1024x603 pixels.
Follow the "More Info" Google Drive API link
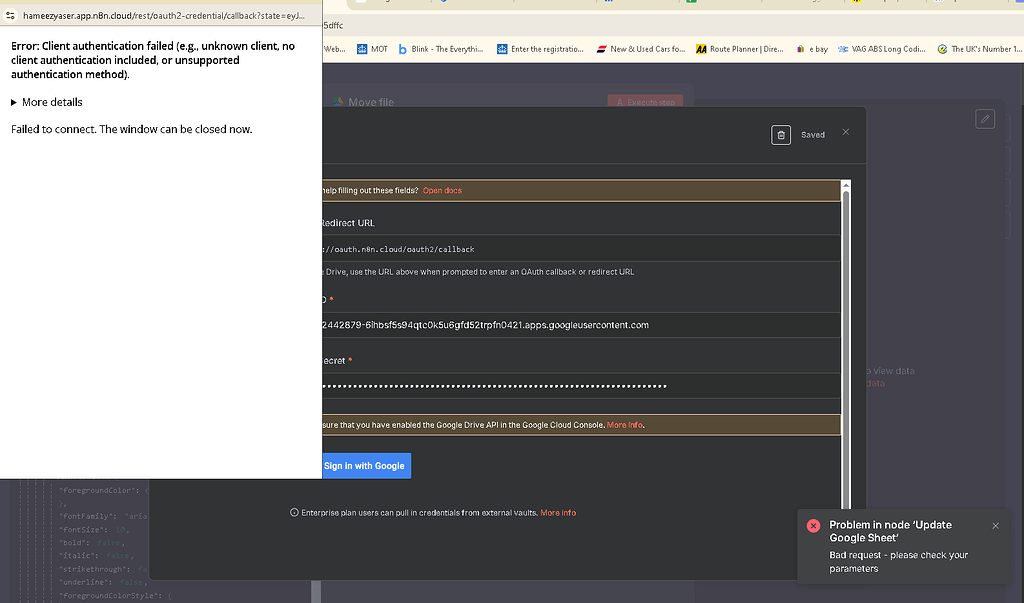624,424
